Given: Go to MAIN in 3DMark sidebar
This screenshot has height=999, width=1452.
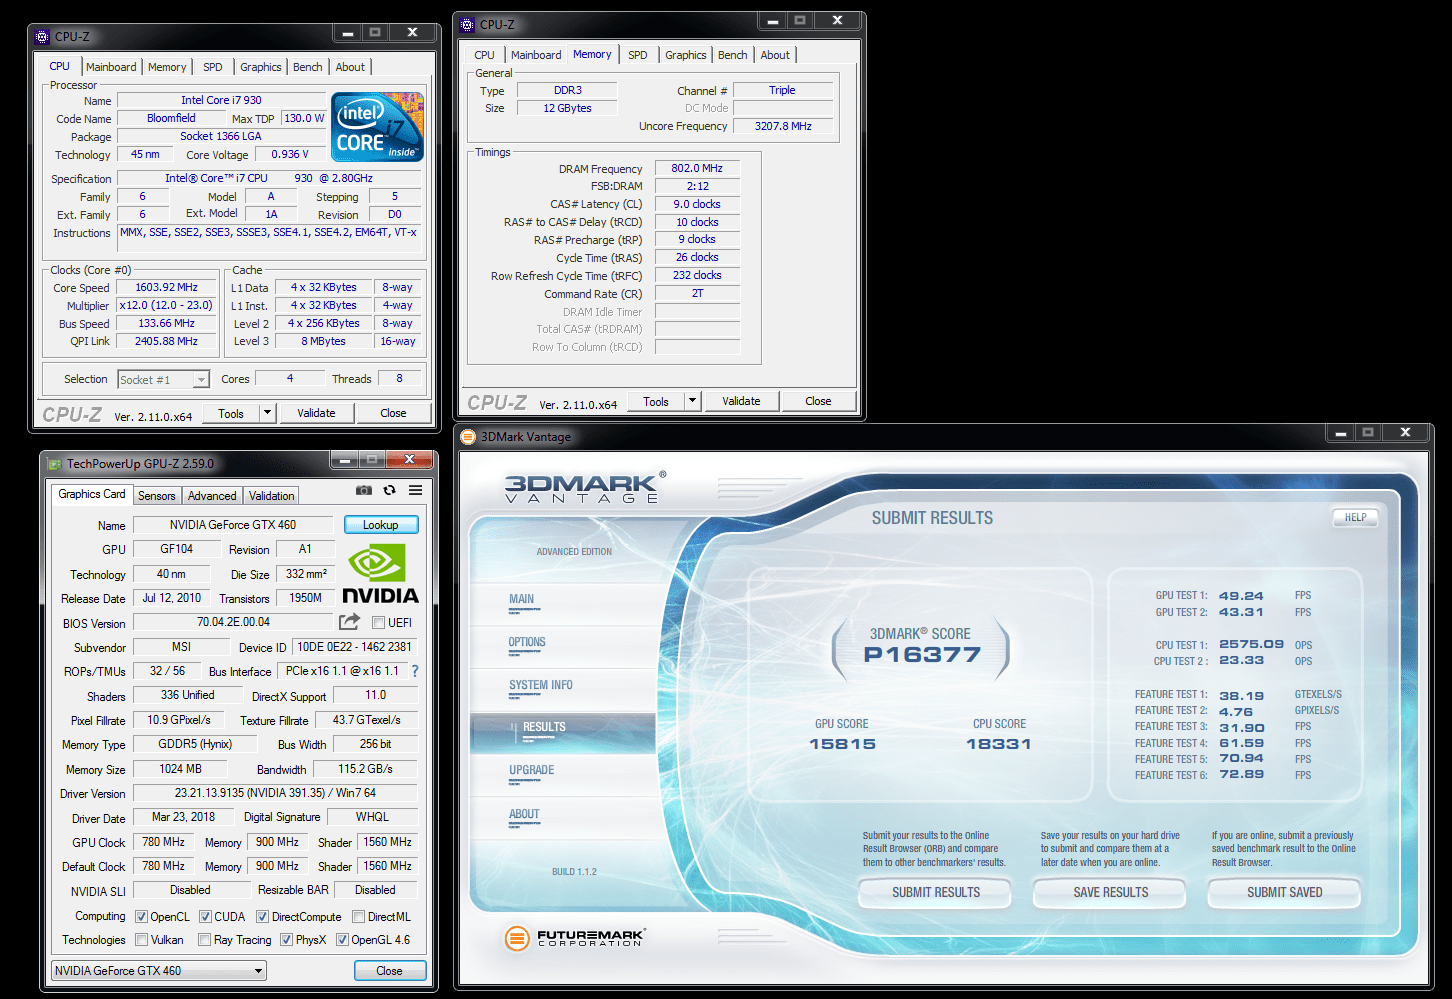Looking at the screenshot, I should point(521,599).
